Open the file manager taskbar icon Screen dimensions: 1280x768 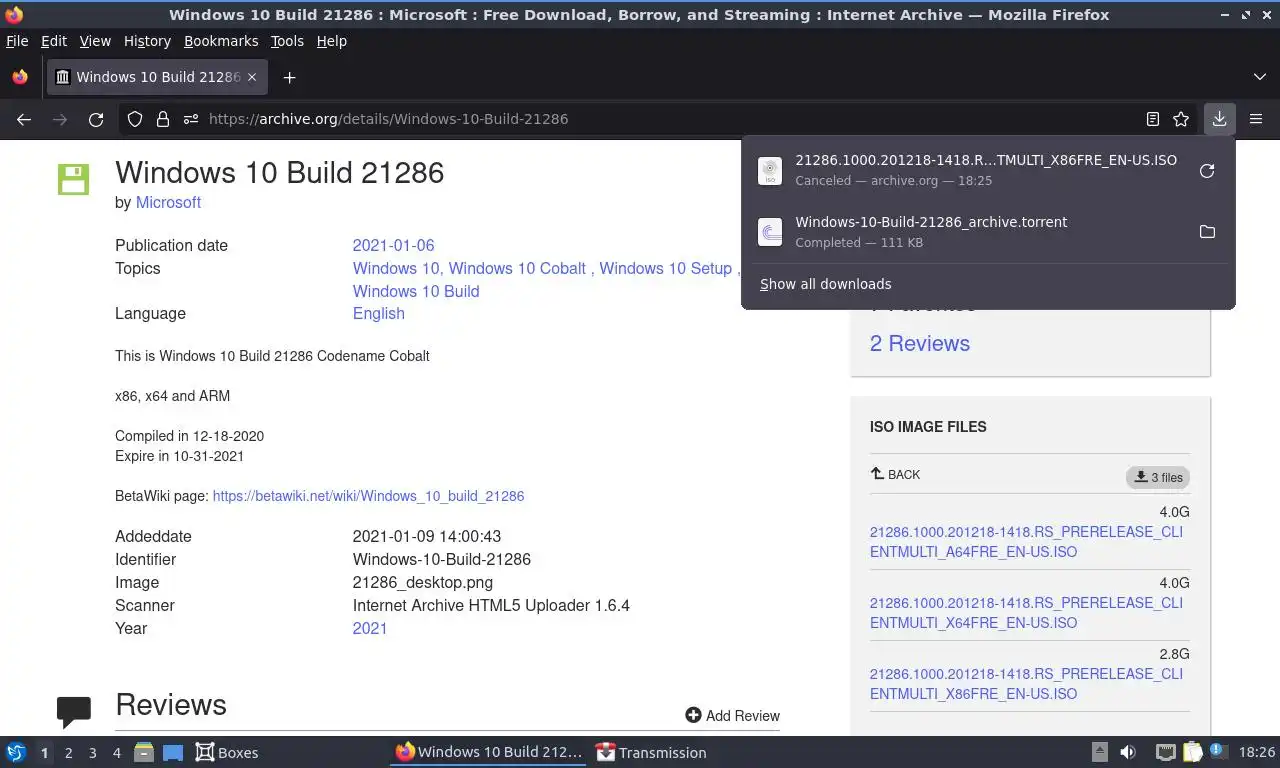tap(144, 752)
